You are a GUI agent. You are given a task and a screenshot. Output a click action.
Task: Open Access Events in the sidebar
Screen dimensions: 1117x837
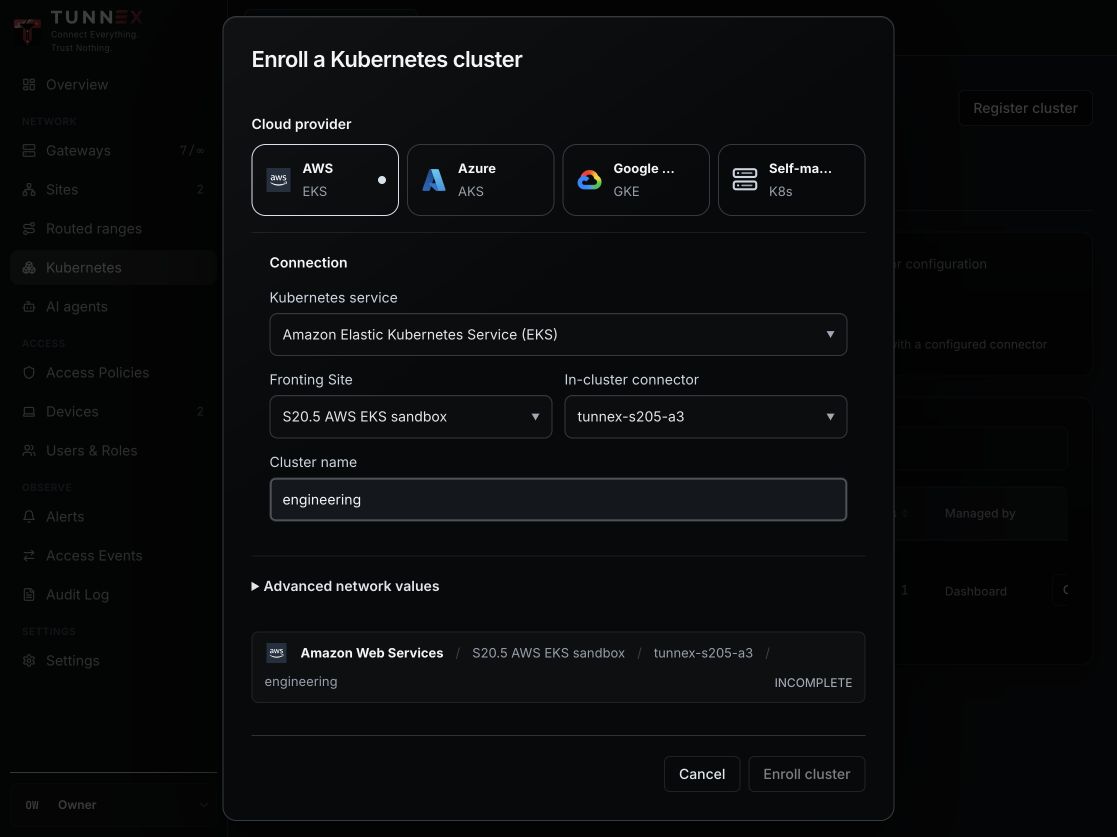click(113, 556)
